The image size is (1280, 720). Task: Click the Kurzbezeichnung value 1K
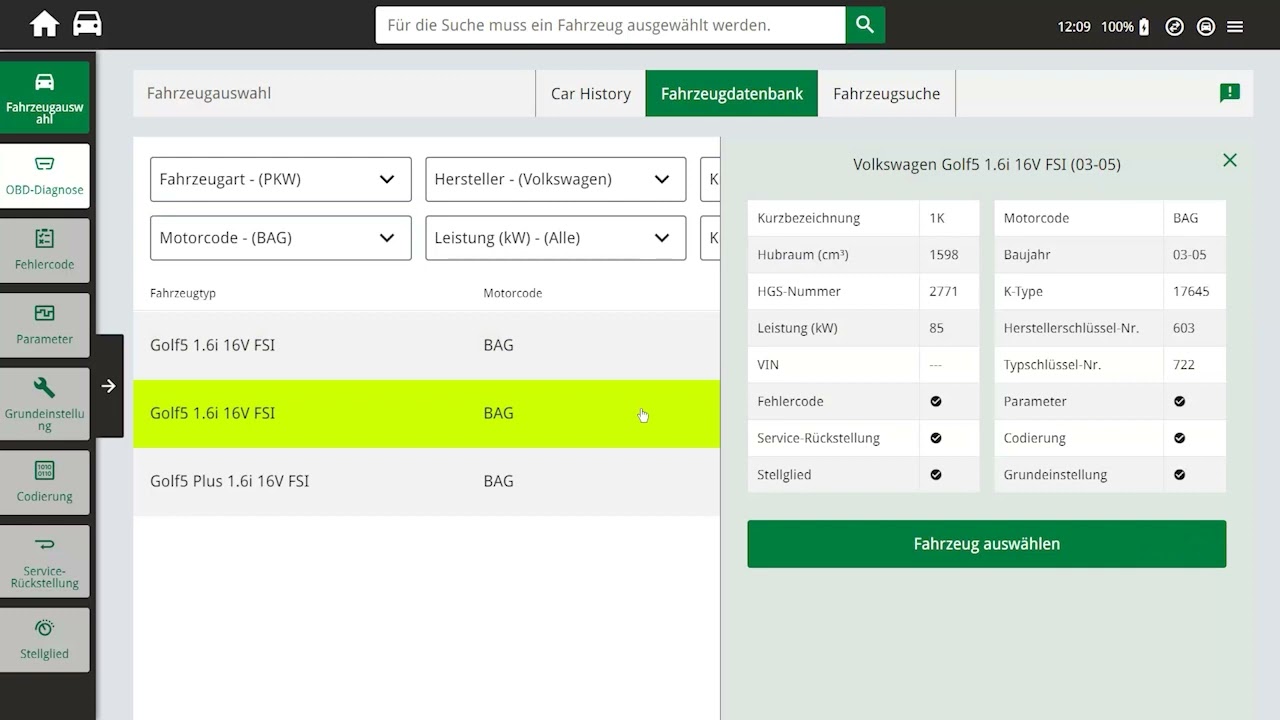[x=937, y=218]
